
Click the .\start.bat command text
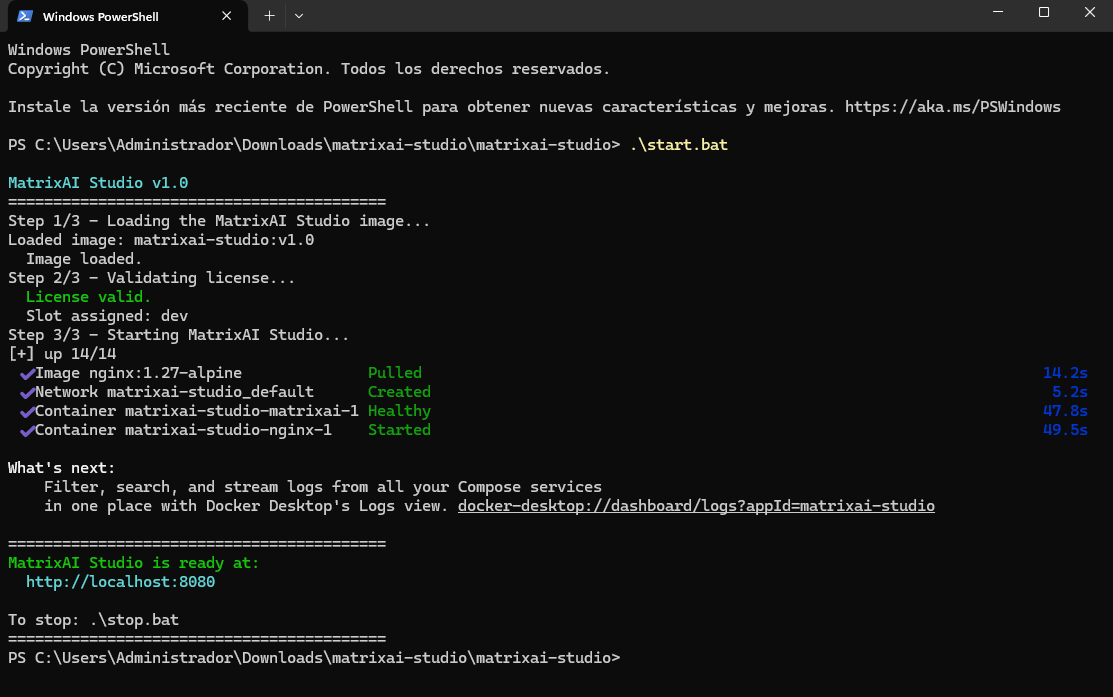click(x=679, y=145)
